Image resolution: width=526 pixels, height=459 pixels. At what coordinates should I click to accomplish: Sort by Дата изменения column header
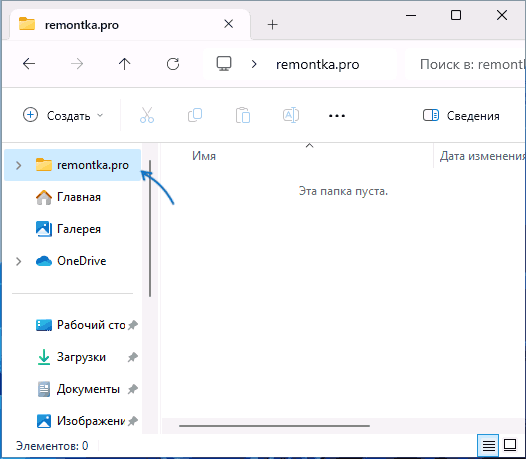pyautogui.click(x=480, y=156)
